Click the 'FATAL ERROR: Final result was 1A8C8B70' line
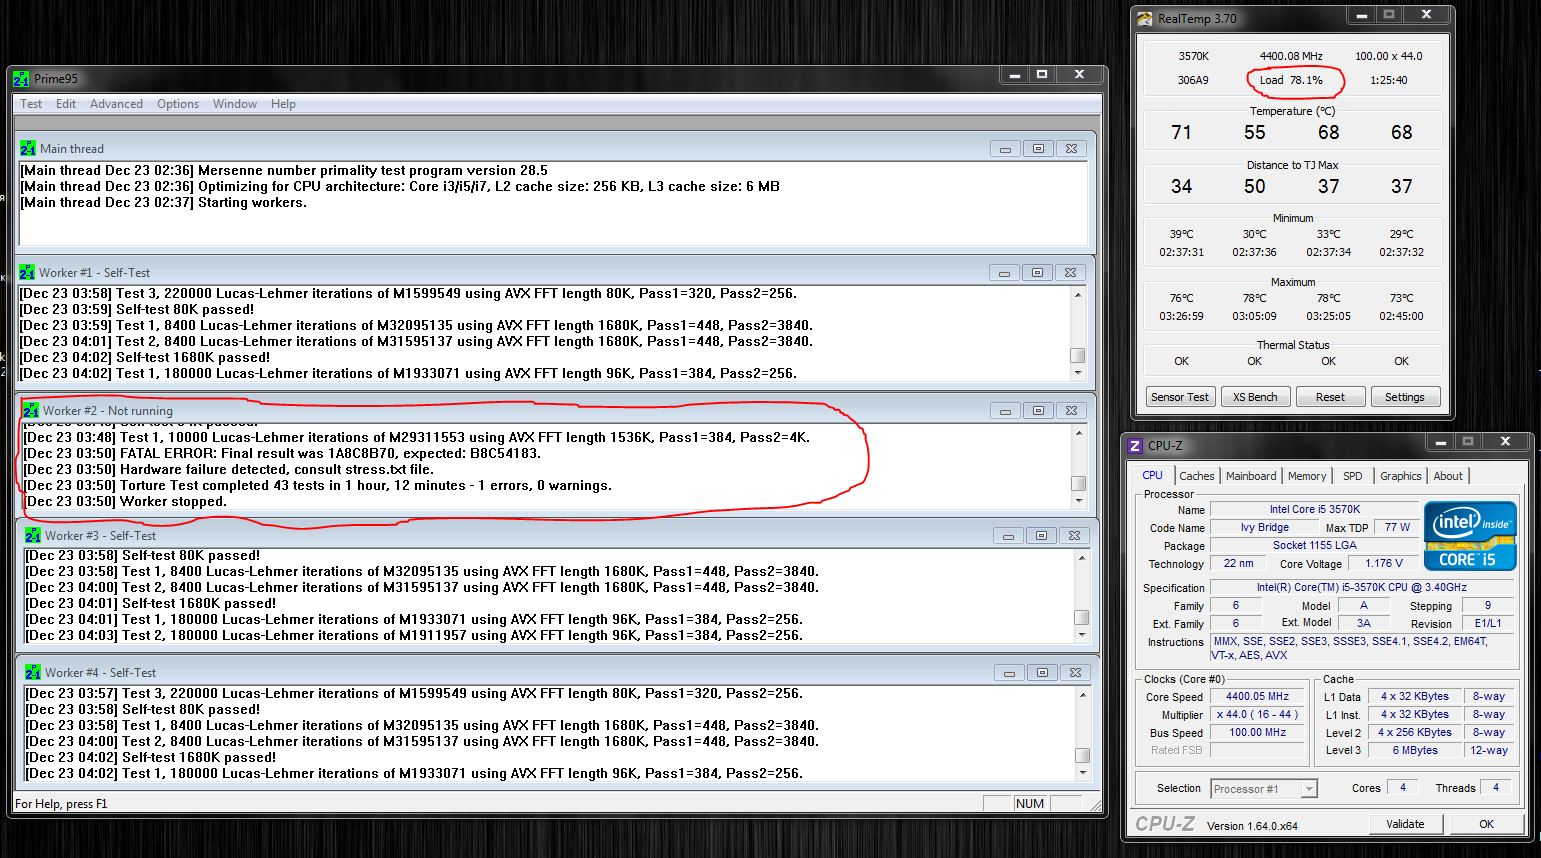The image size is (1541, 858). click(283, 453)
